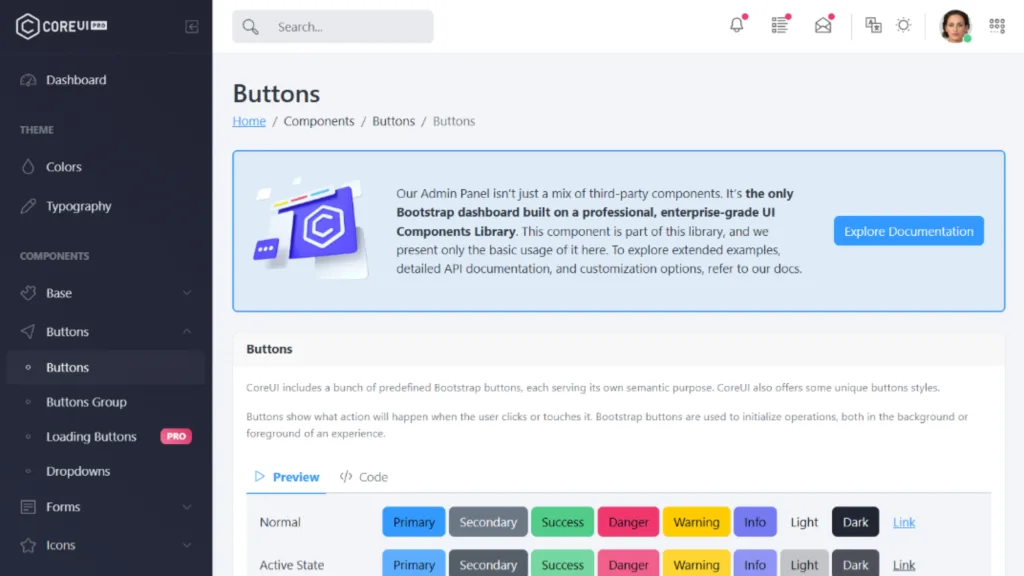This screenshot has height=576, width=1024.
Task: Open the tasks list icon in header
Action: click(x=780, y=25)
